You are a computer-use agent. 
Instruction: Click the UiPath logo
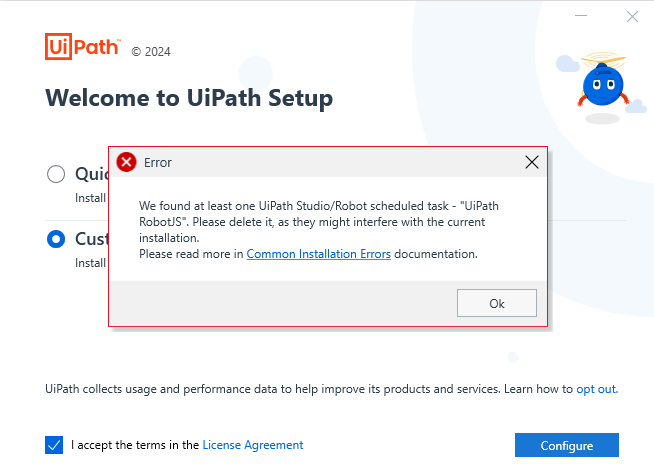point(83,46)
